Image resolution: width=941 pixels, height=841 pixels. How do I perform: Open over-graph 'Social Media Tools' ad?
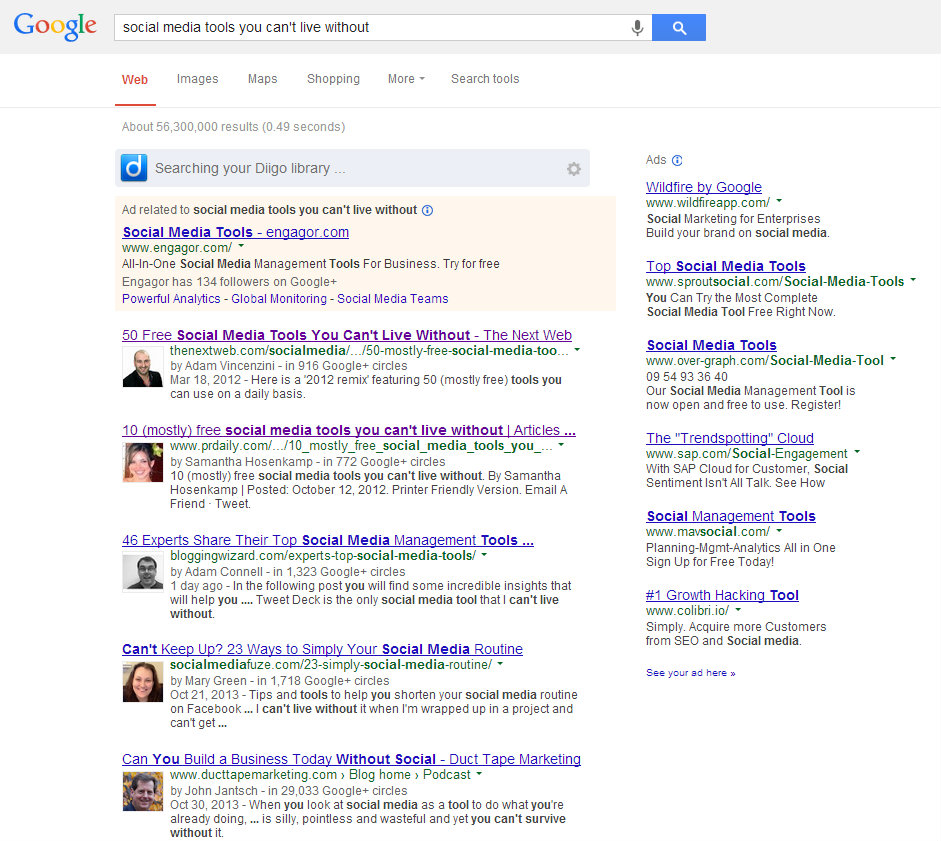[712, 345]
